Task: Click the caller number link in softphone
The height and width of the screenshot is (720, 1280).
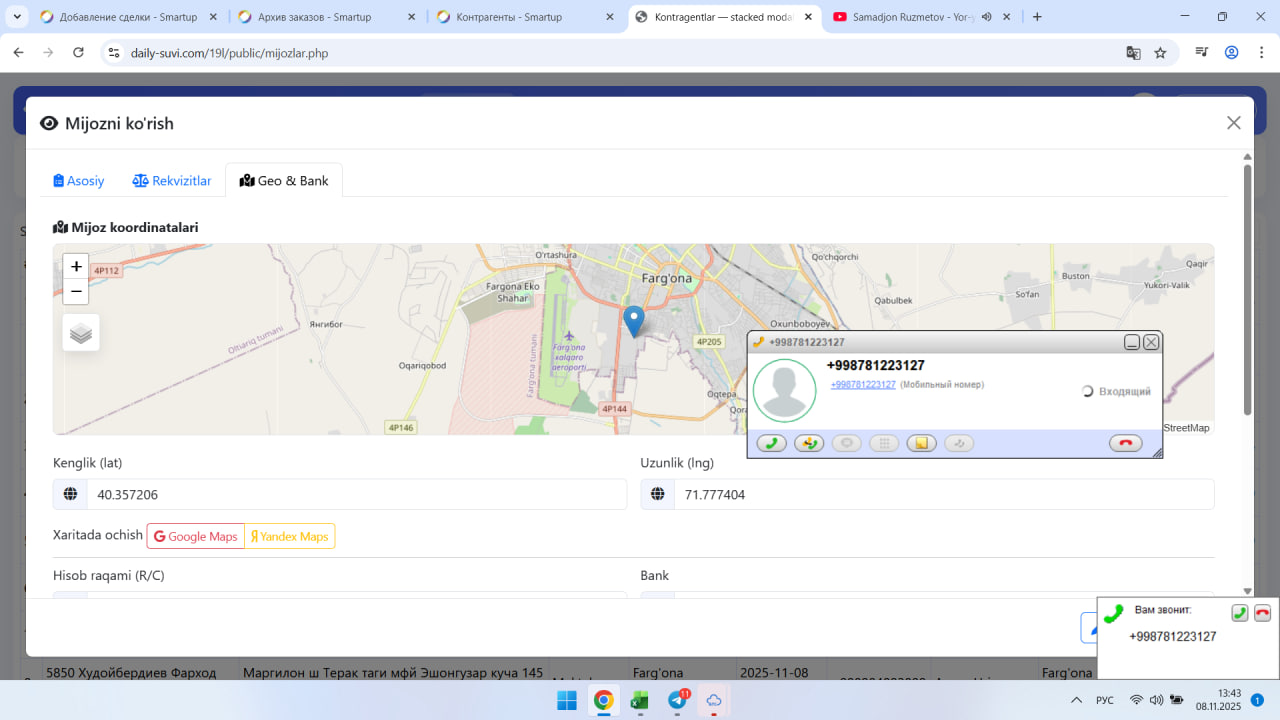Action: 863,385
